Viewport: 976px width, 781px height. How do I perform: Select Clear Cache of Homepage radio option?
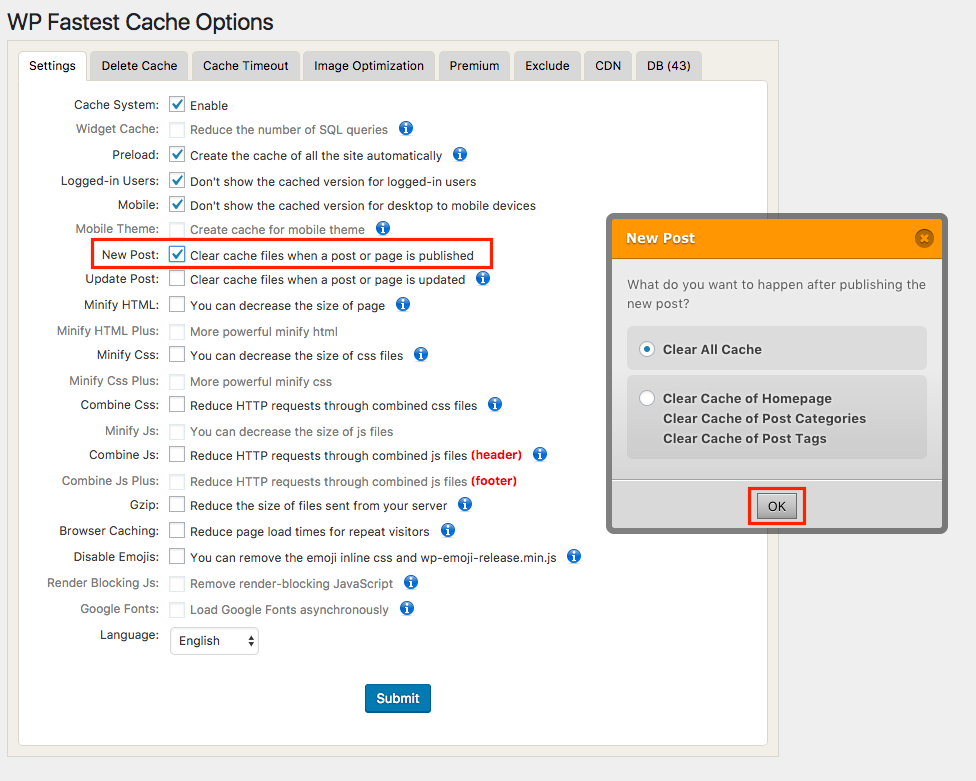click(648, 398)
